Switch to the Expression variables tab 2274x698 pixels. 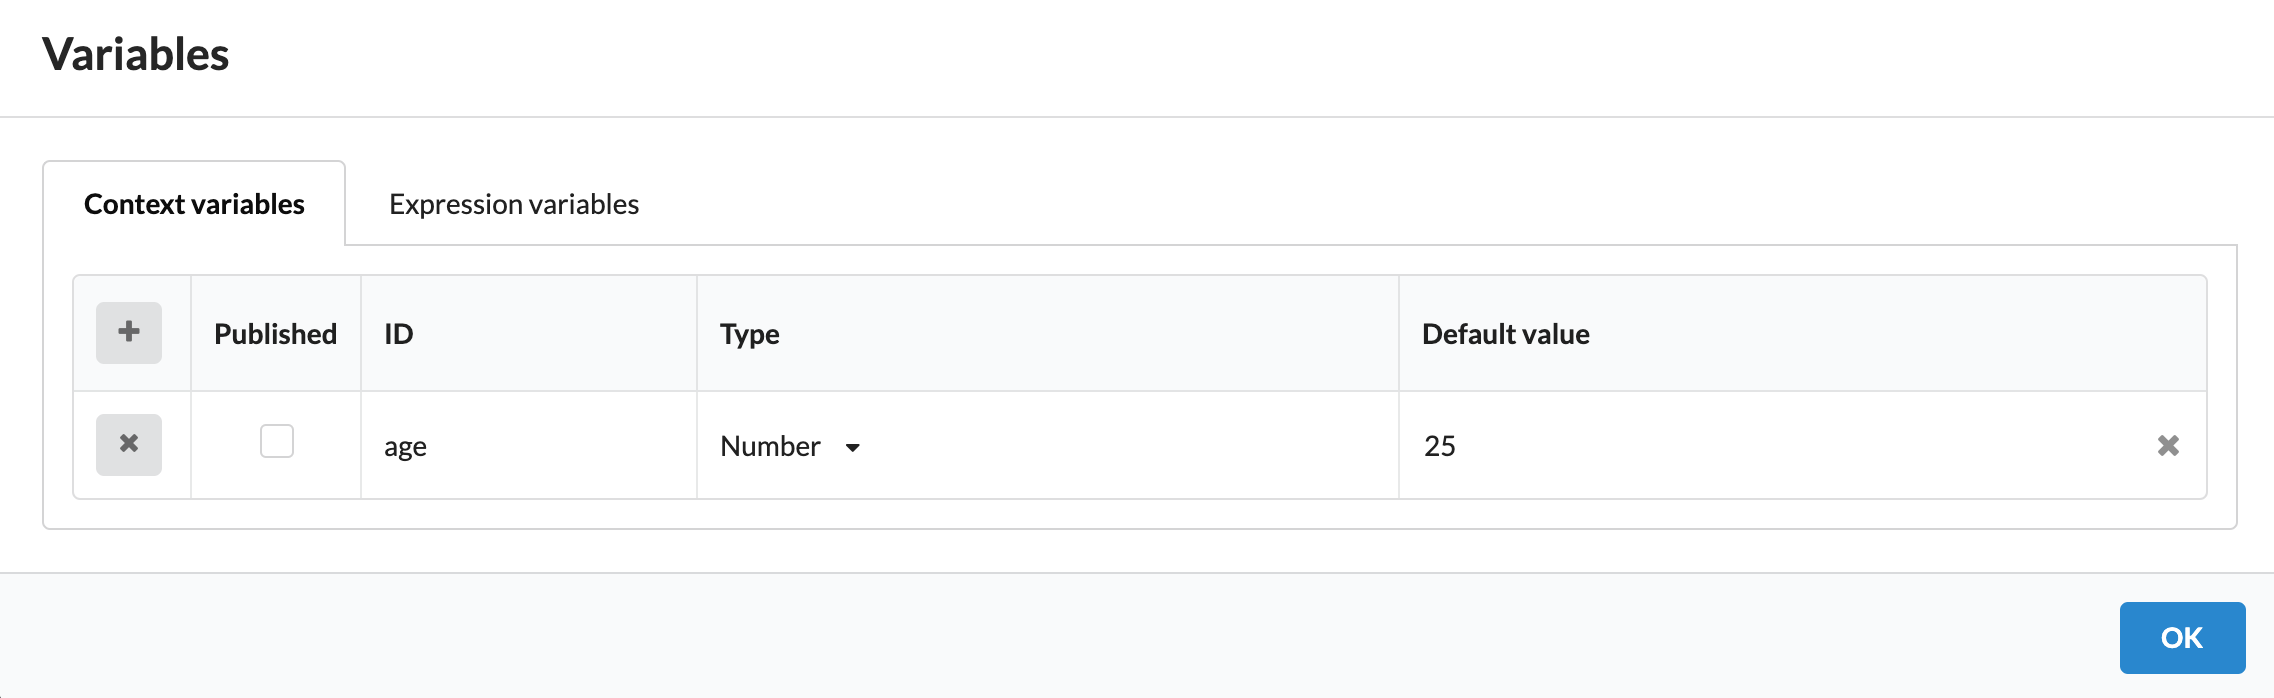(x=513, y=203)
